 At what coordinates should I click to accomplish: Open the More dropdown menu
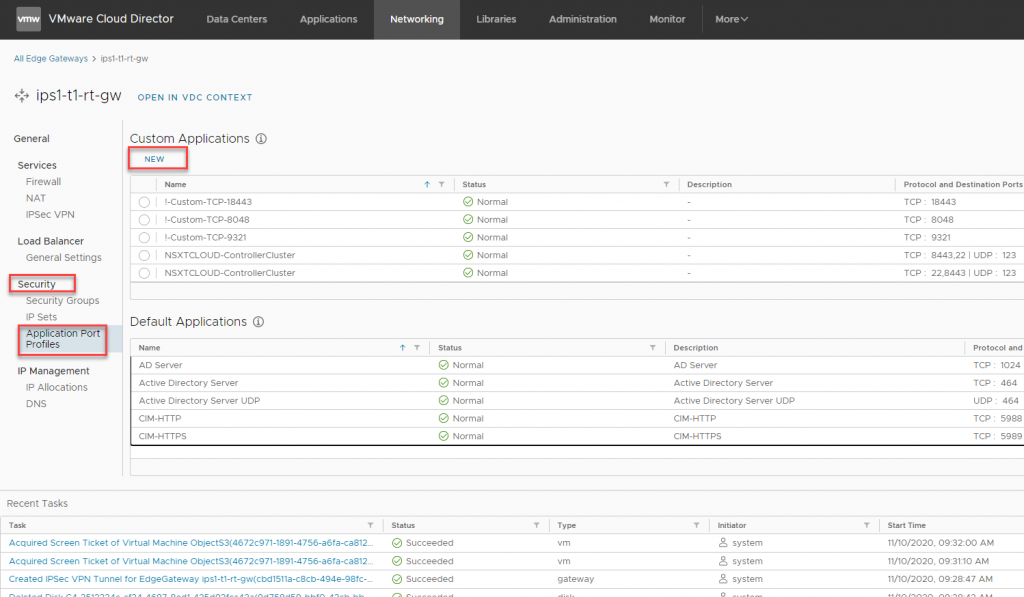tap(731, 19)
